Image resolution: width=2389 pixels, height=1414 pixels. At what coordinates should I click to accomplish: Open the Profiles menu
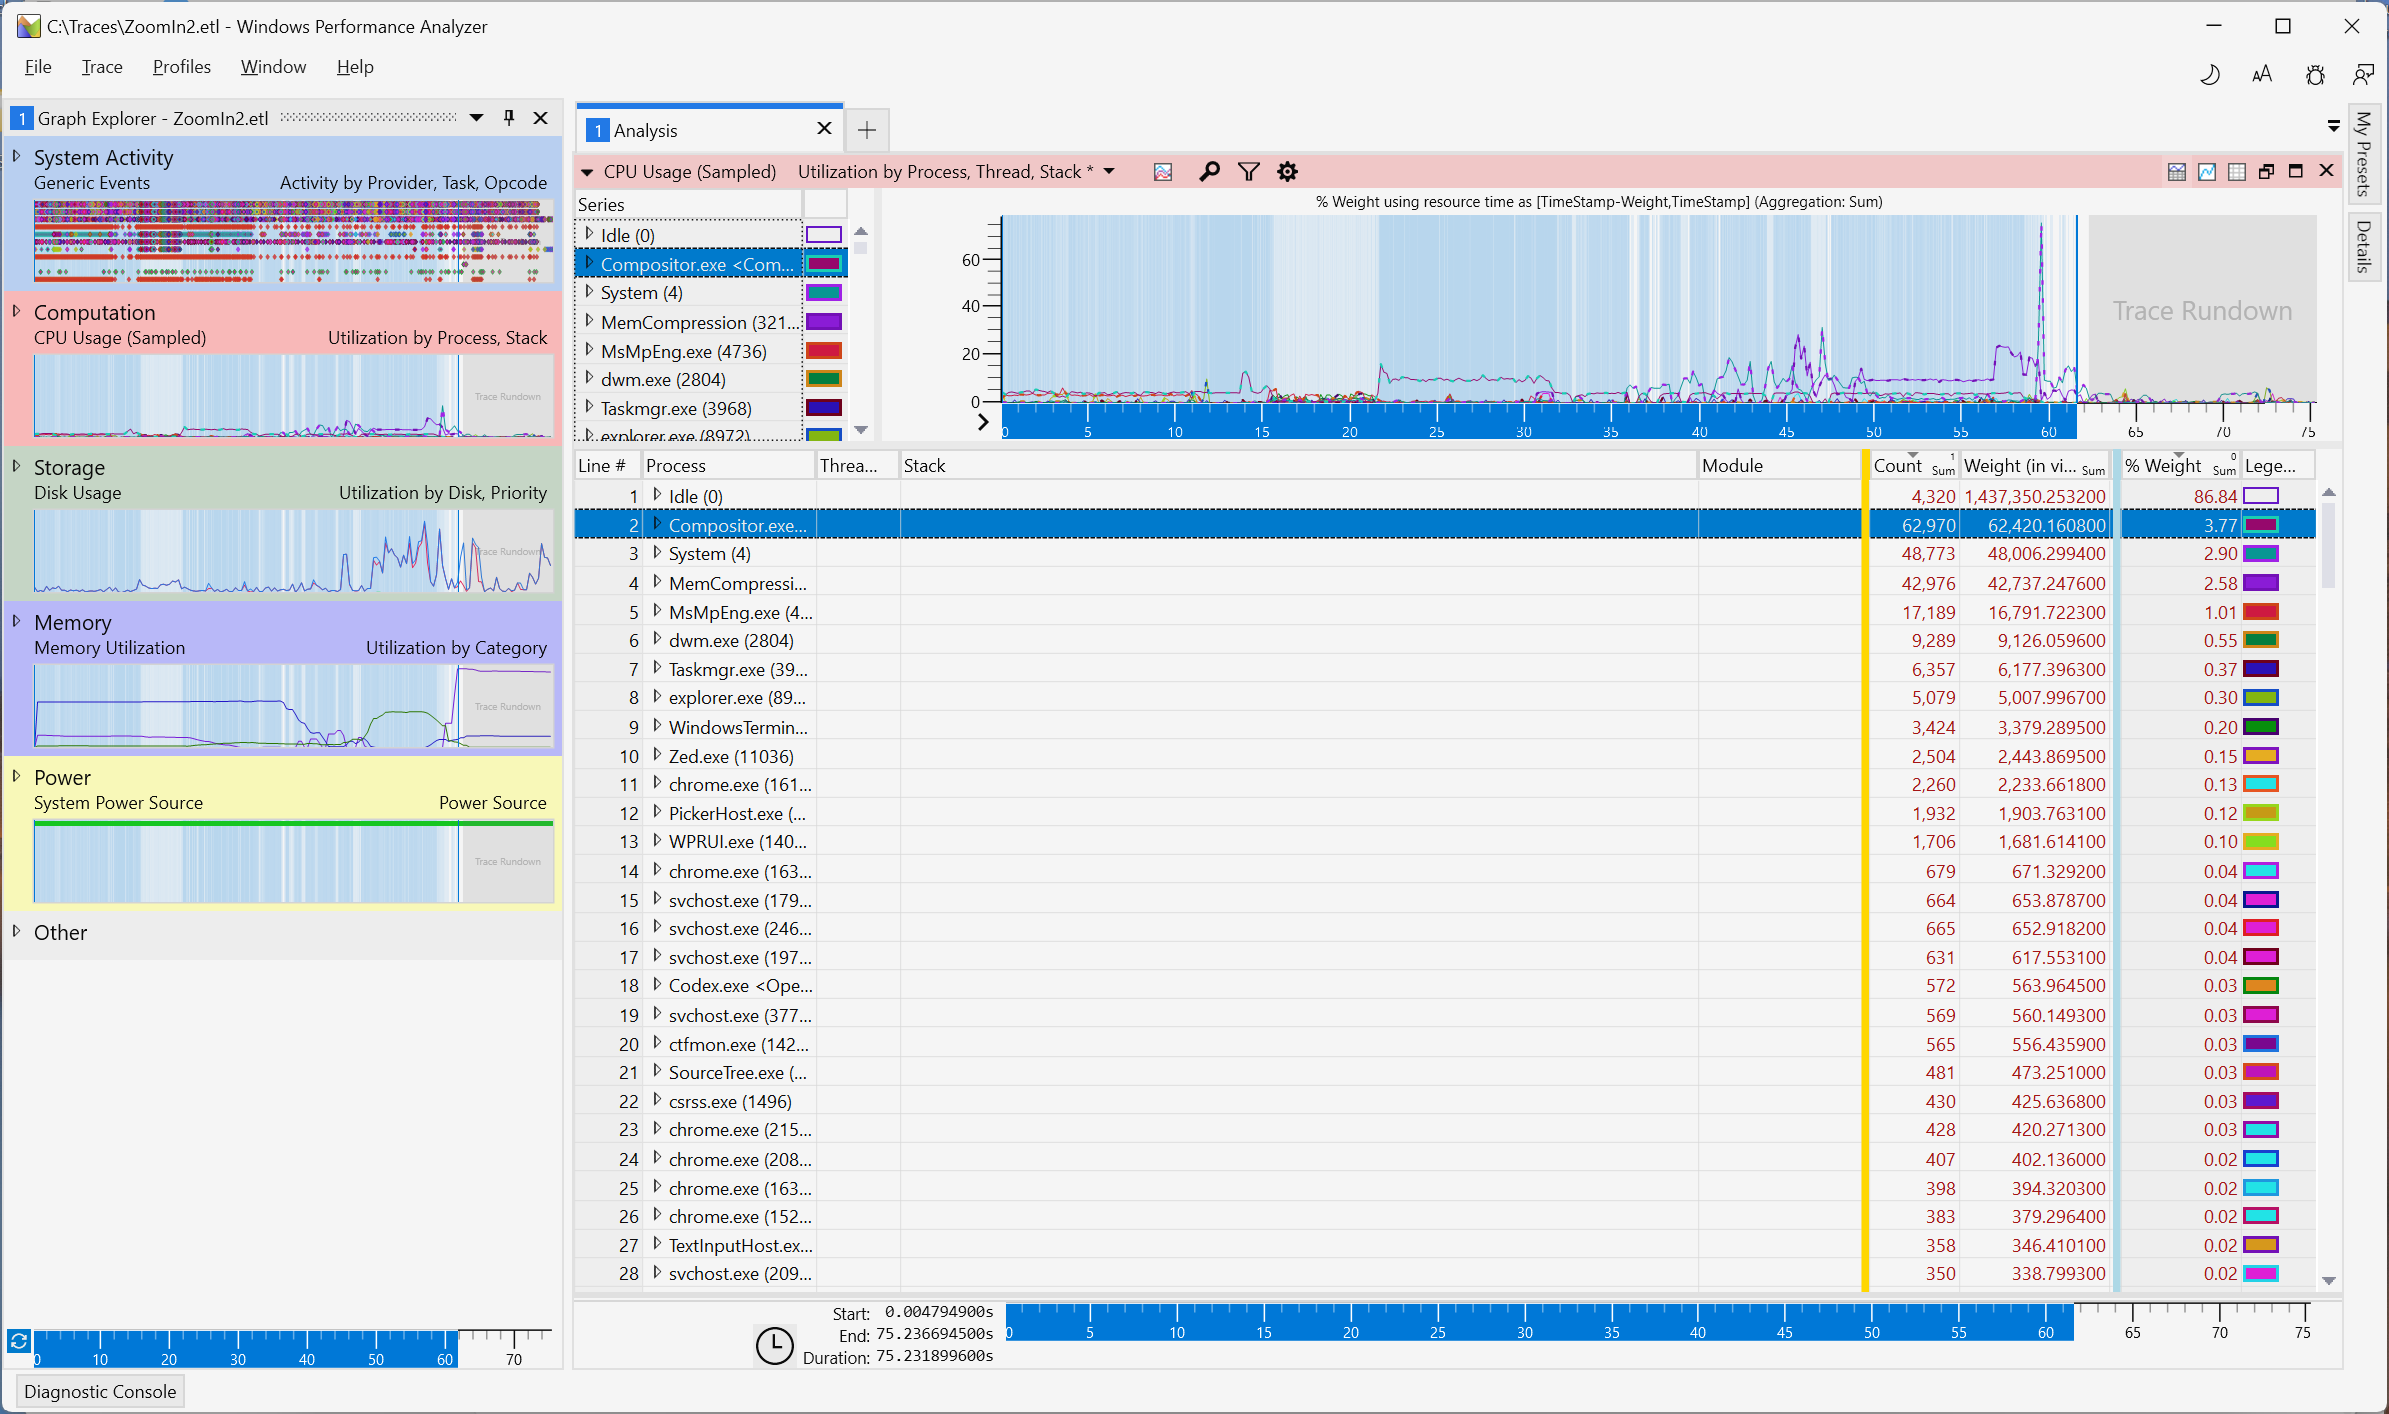pyautogui.click(x=181, y=67)
